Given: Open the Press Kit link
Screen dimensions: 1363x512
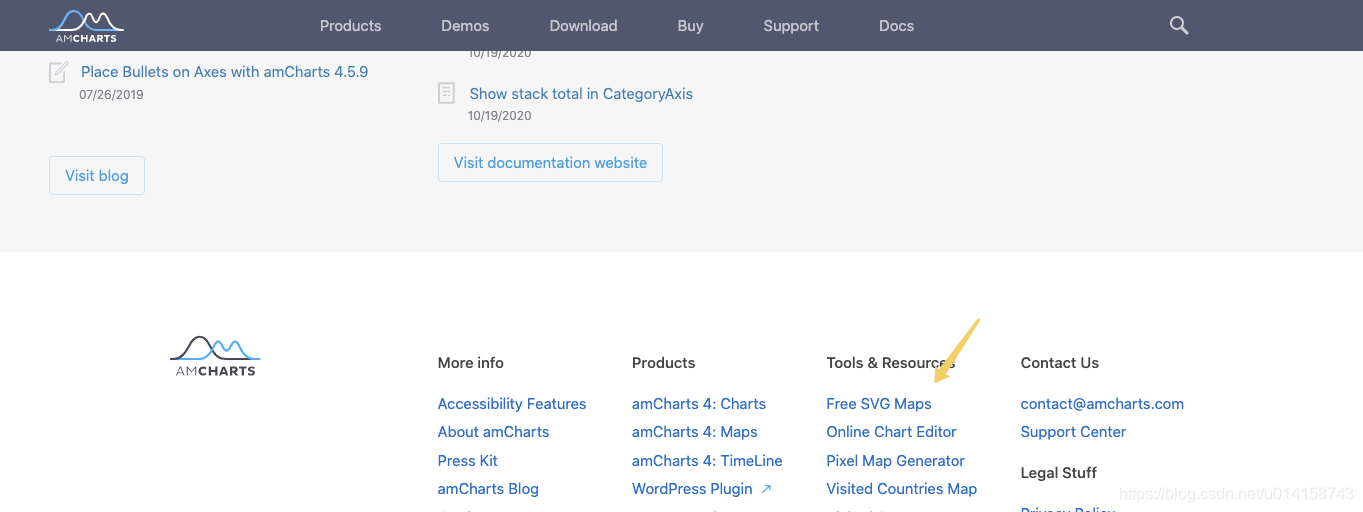Looking at the screenshot, I should point(467,461).
